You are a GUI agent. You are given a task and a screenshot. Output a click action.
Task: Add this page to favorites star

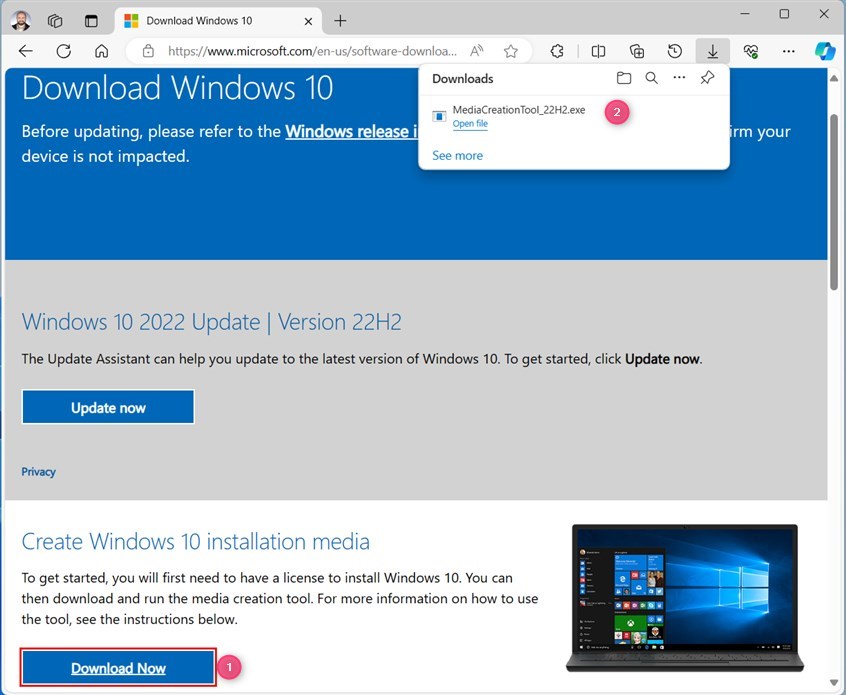point(510,51)
